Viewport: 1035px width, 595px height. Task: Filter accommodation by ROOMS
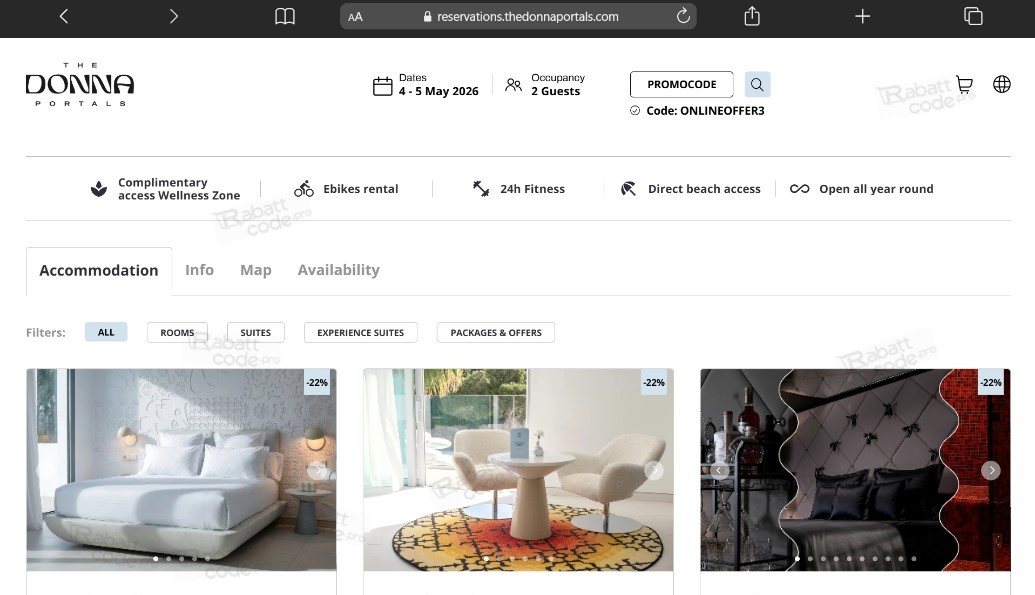pos(177,332)
